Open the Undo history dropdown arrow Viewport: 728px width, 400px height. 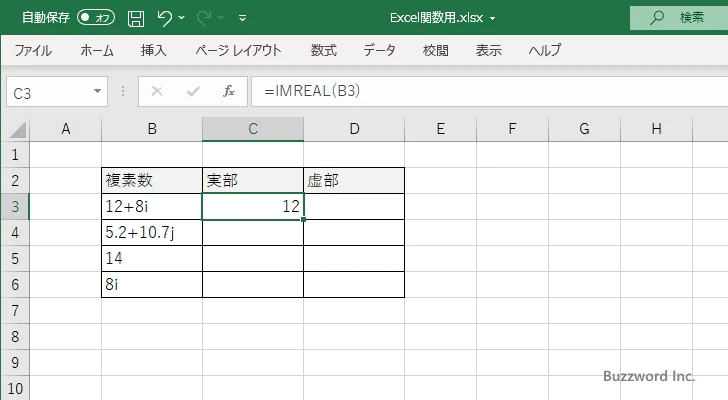tap(182, 18)
